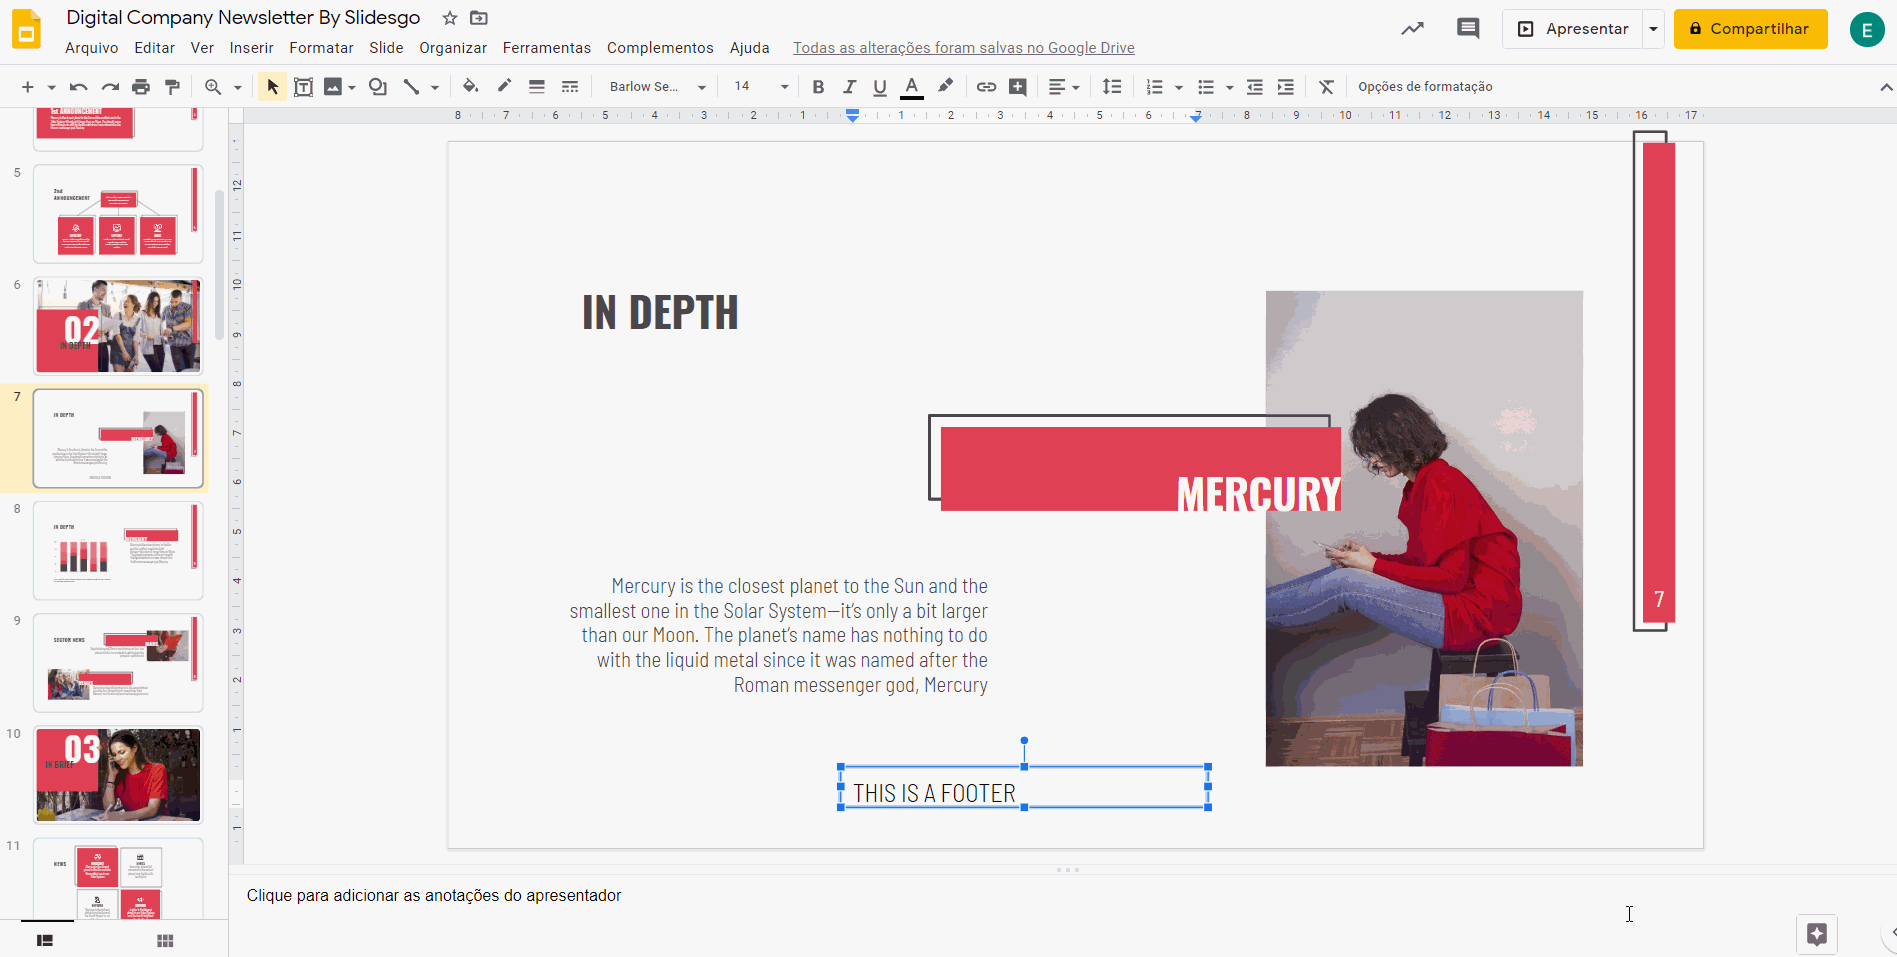Open the zoom level dropdown arrow
Image resolution: width=1897 pixels, height=957 pixels.
[238, 87]
